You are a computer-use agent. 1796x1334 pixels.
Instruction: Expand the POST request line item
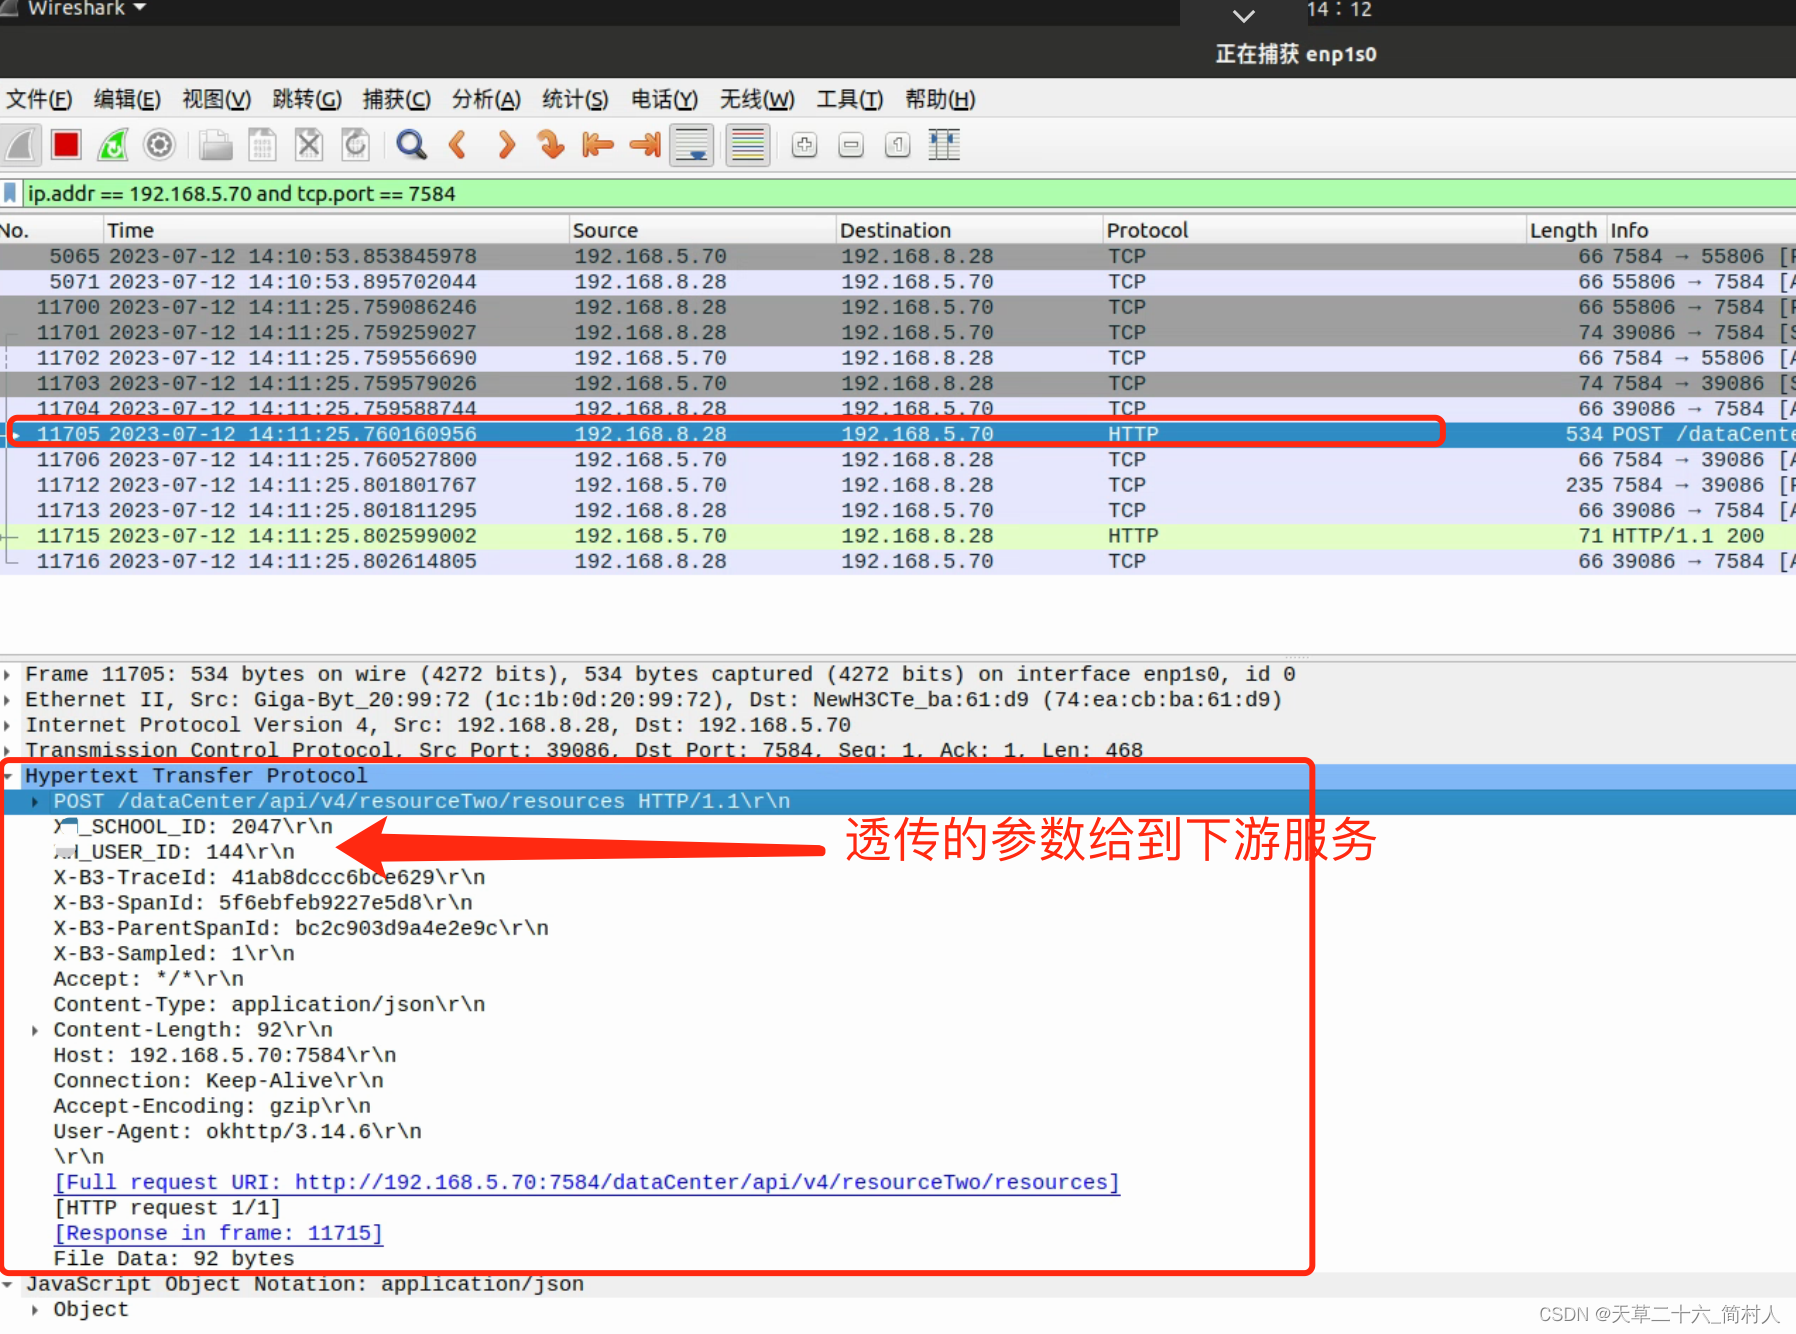pyautogui.click(x=35, y=802)
